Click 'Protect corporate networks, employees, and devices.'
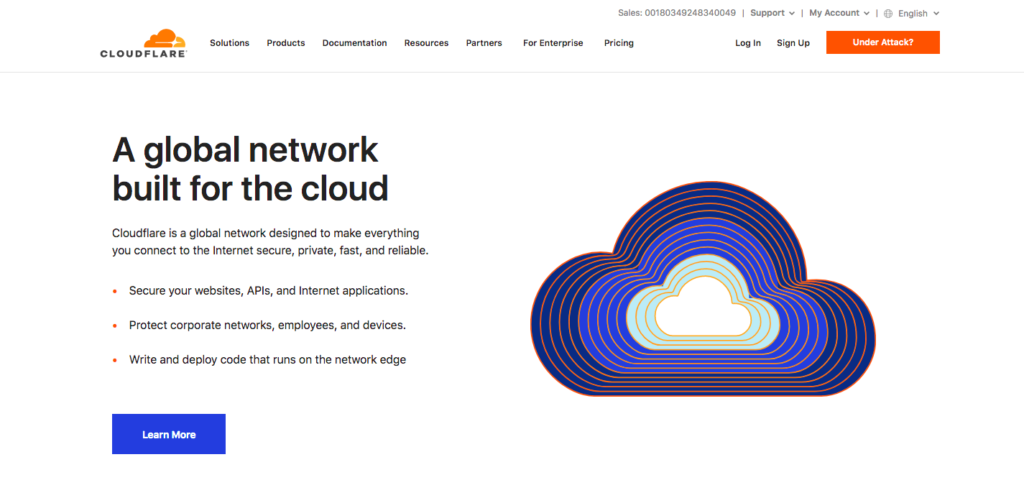This screenshot has width=1024, height=503. [x=267, y=325]
